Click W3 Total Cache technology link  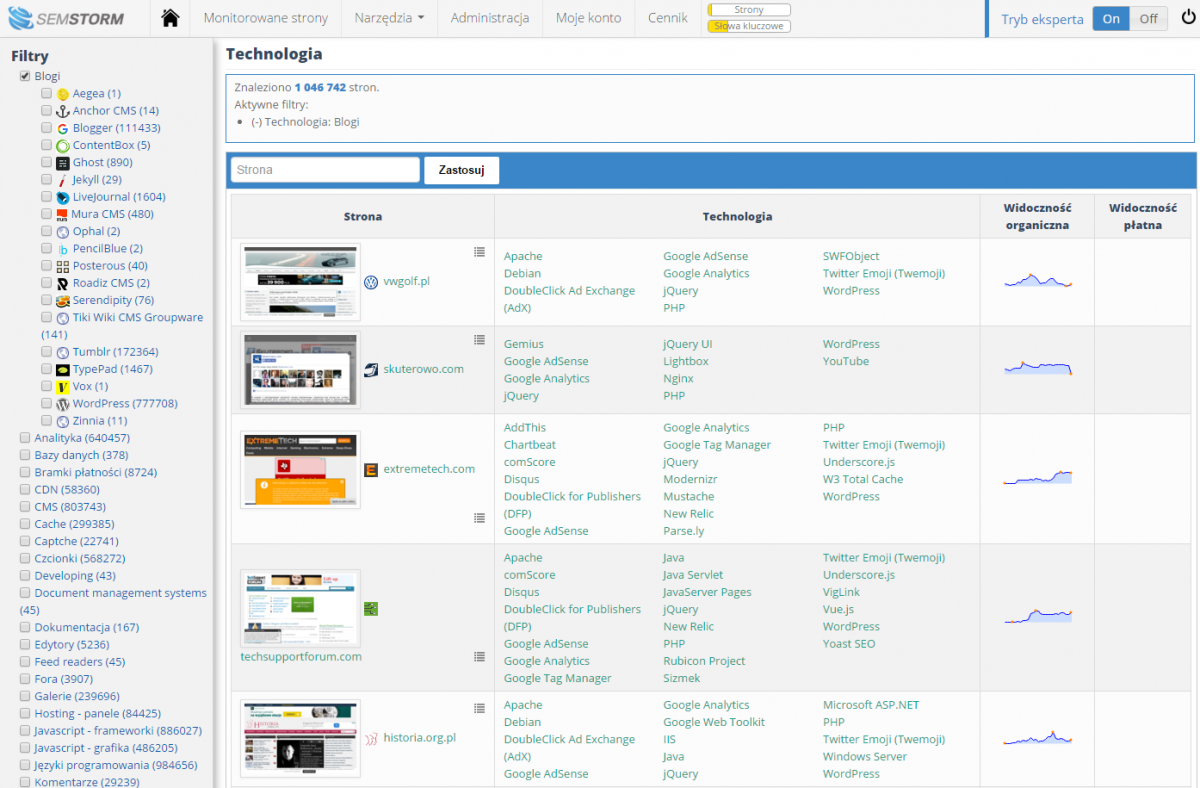click(x=863, y=479)
